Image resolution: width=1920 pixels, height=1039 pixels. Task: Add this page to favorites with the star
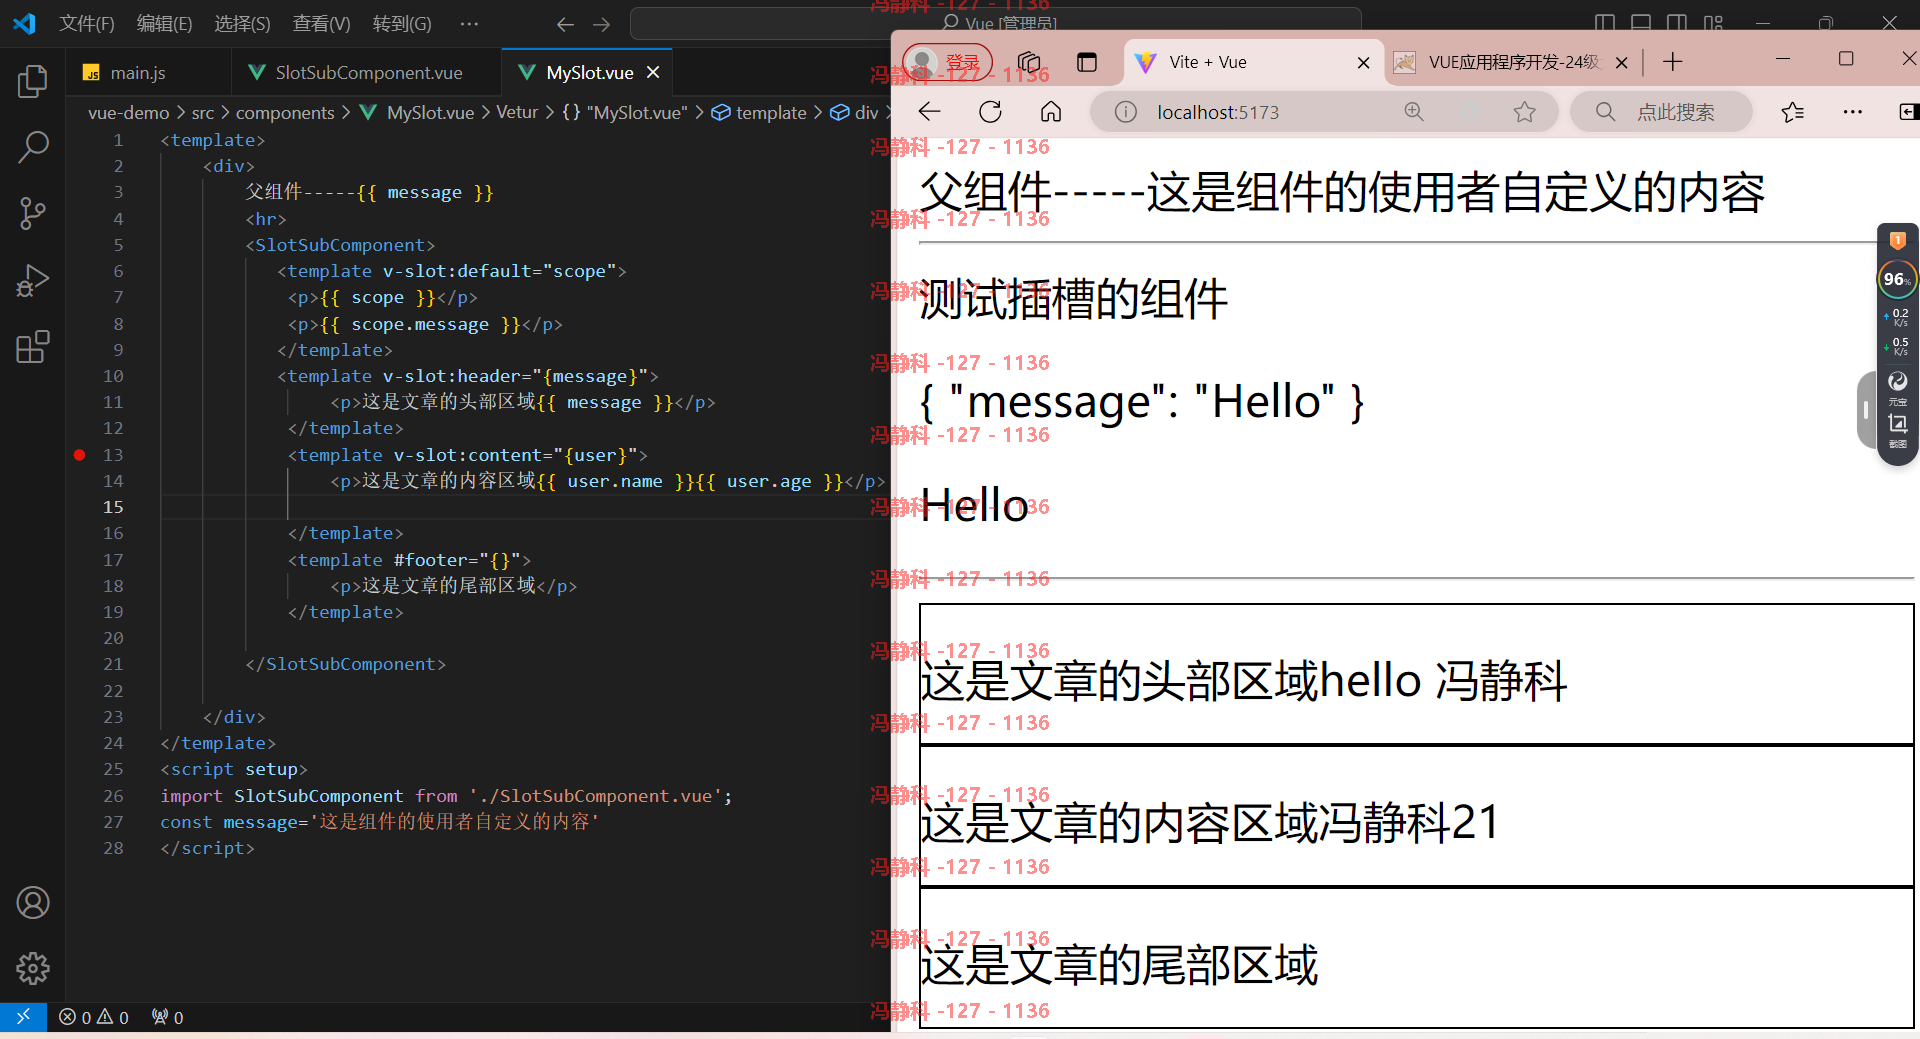tap(1524, 112)
